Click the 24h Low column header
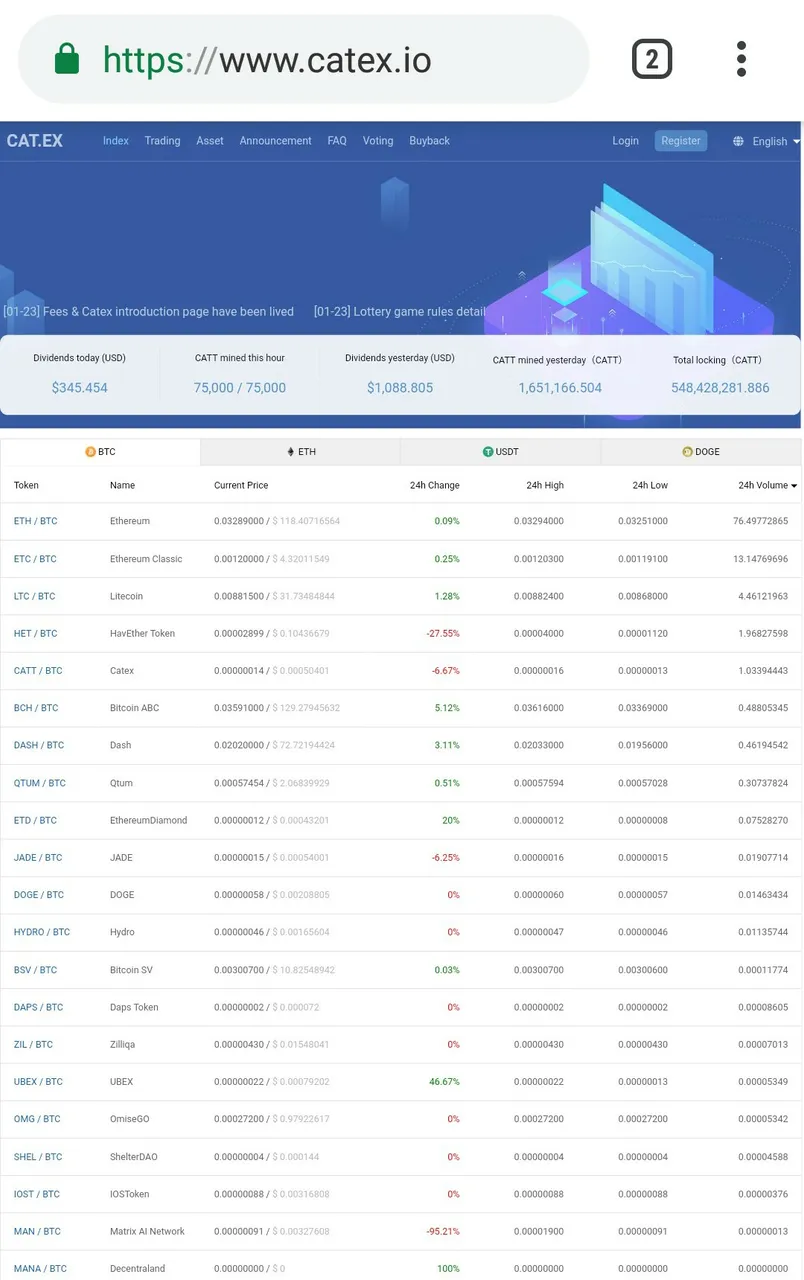 [x=650, y=486]
